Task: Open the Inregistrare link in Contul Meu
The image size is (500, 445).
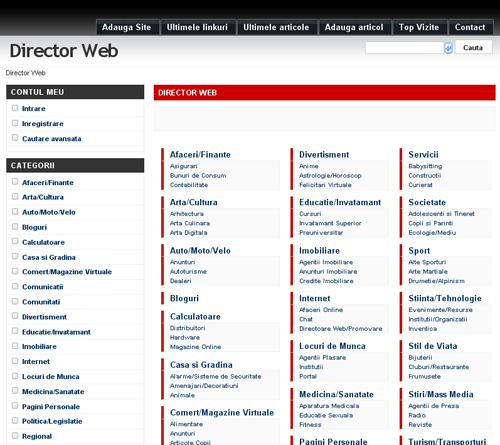Action: click(43, 124)
